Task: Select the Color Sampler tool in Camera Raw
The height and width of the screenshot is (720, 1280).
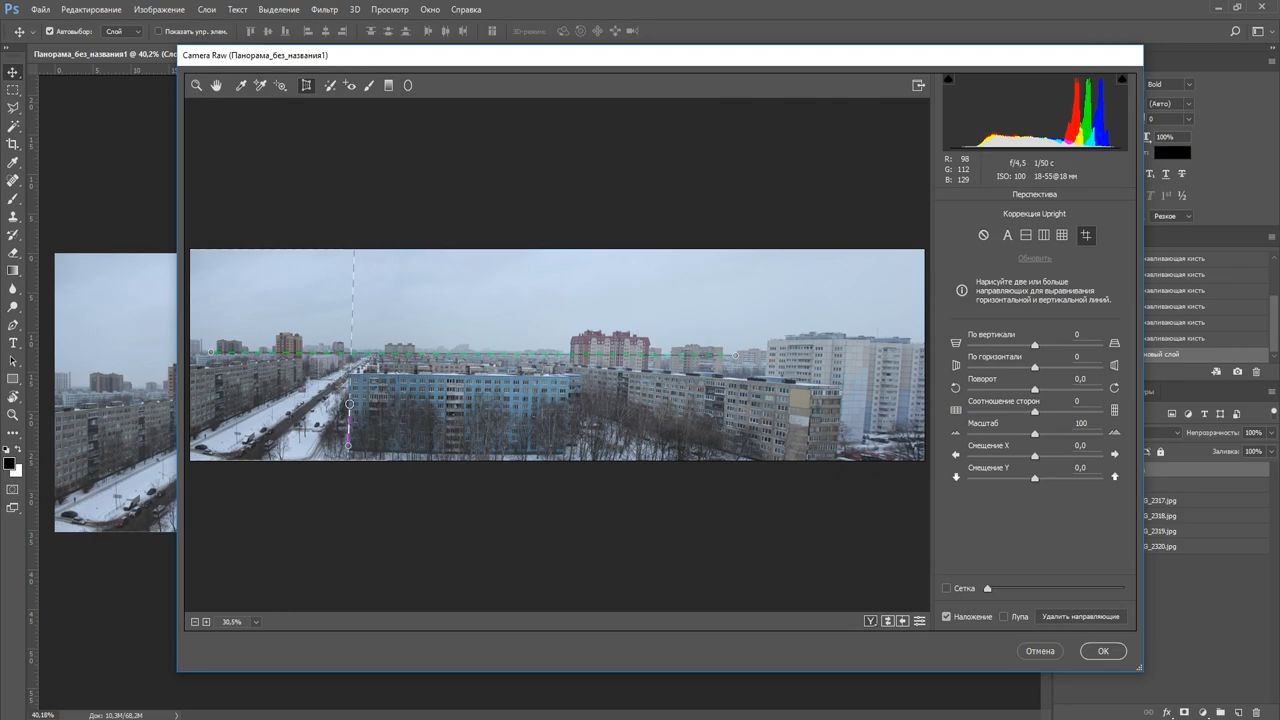Action: 260,86
